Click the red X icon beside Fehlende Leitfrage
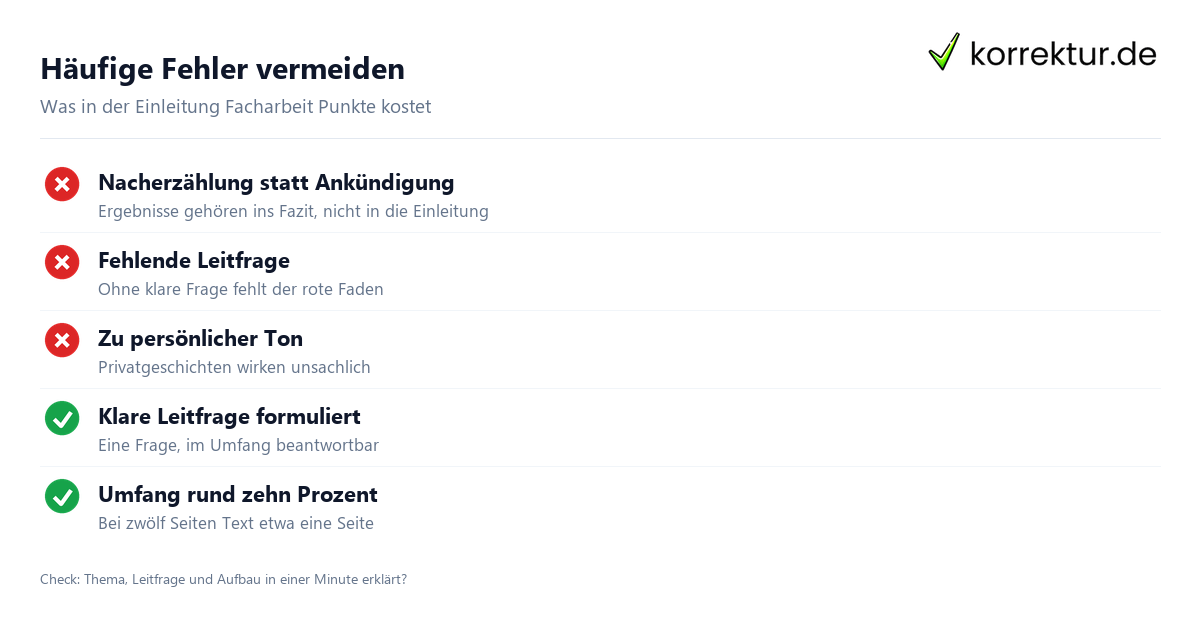The height and width of the screenshot is (630, 1200). (62, 262)
